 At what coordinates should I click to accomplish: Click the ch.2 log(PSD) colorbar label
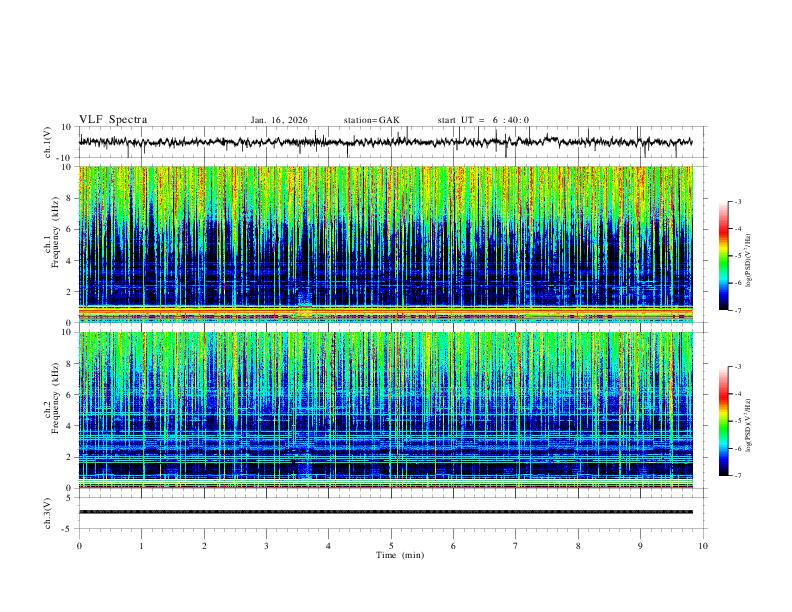point(749,425)
